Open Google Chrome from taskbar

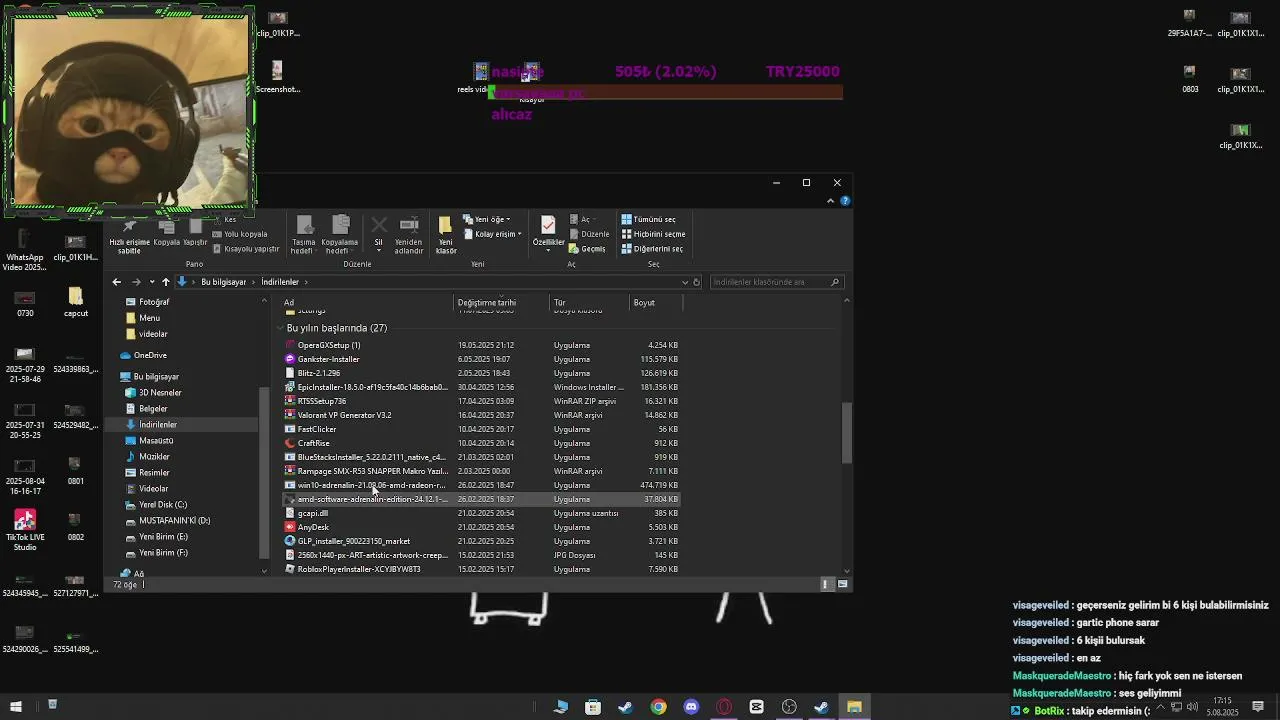point(658,707)
